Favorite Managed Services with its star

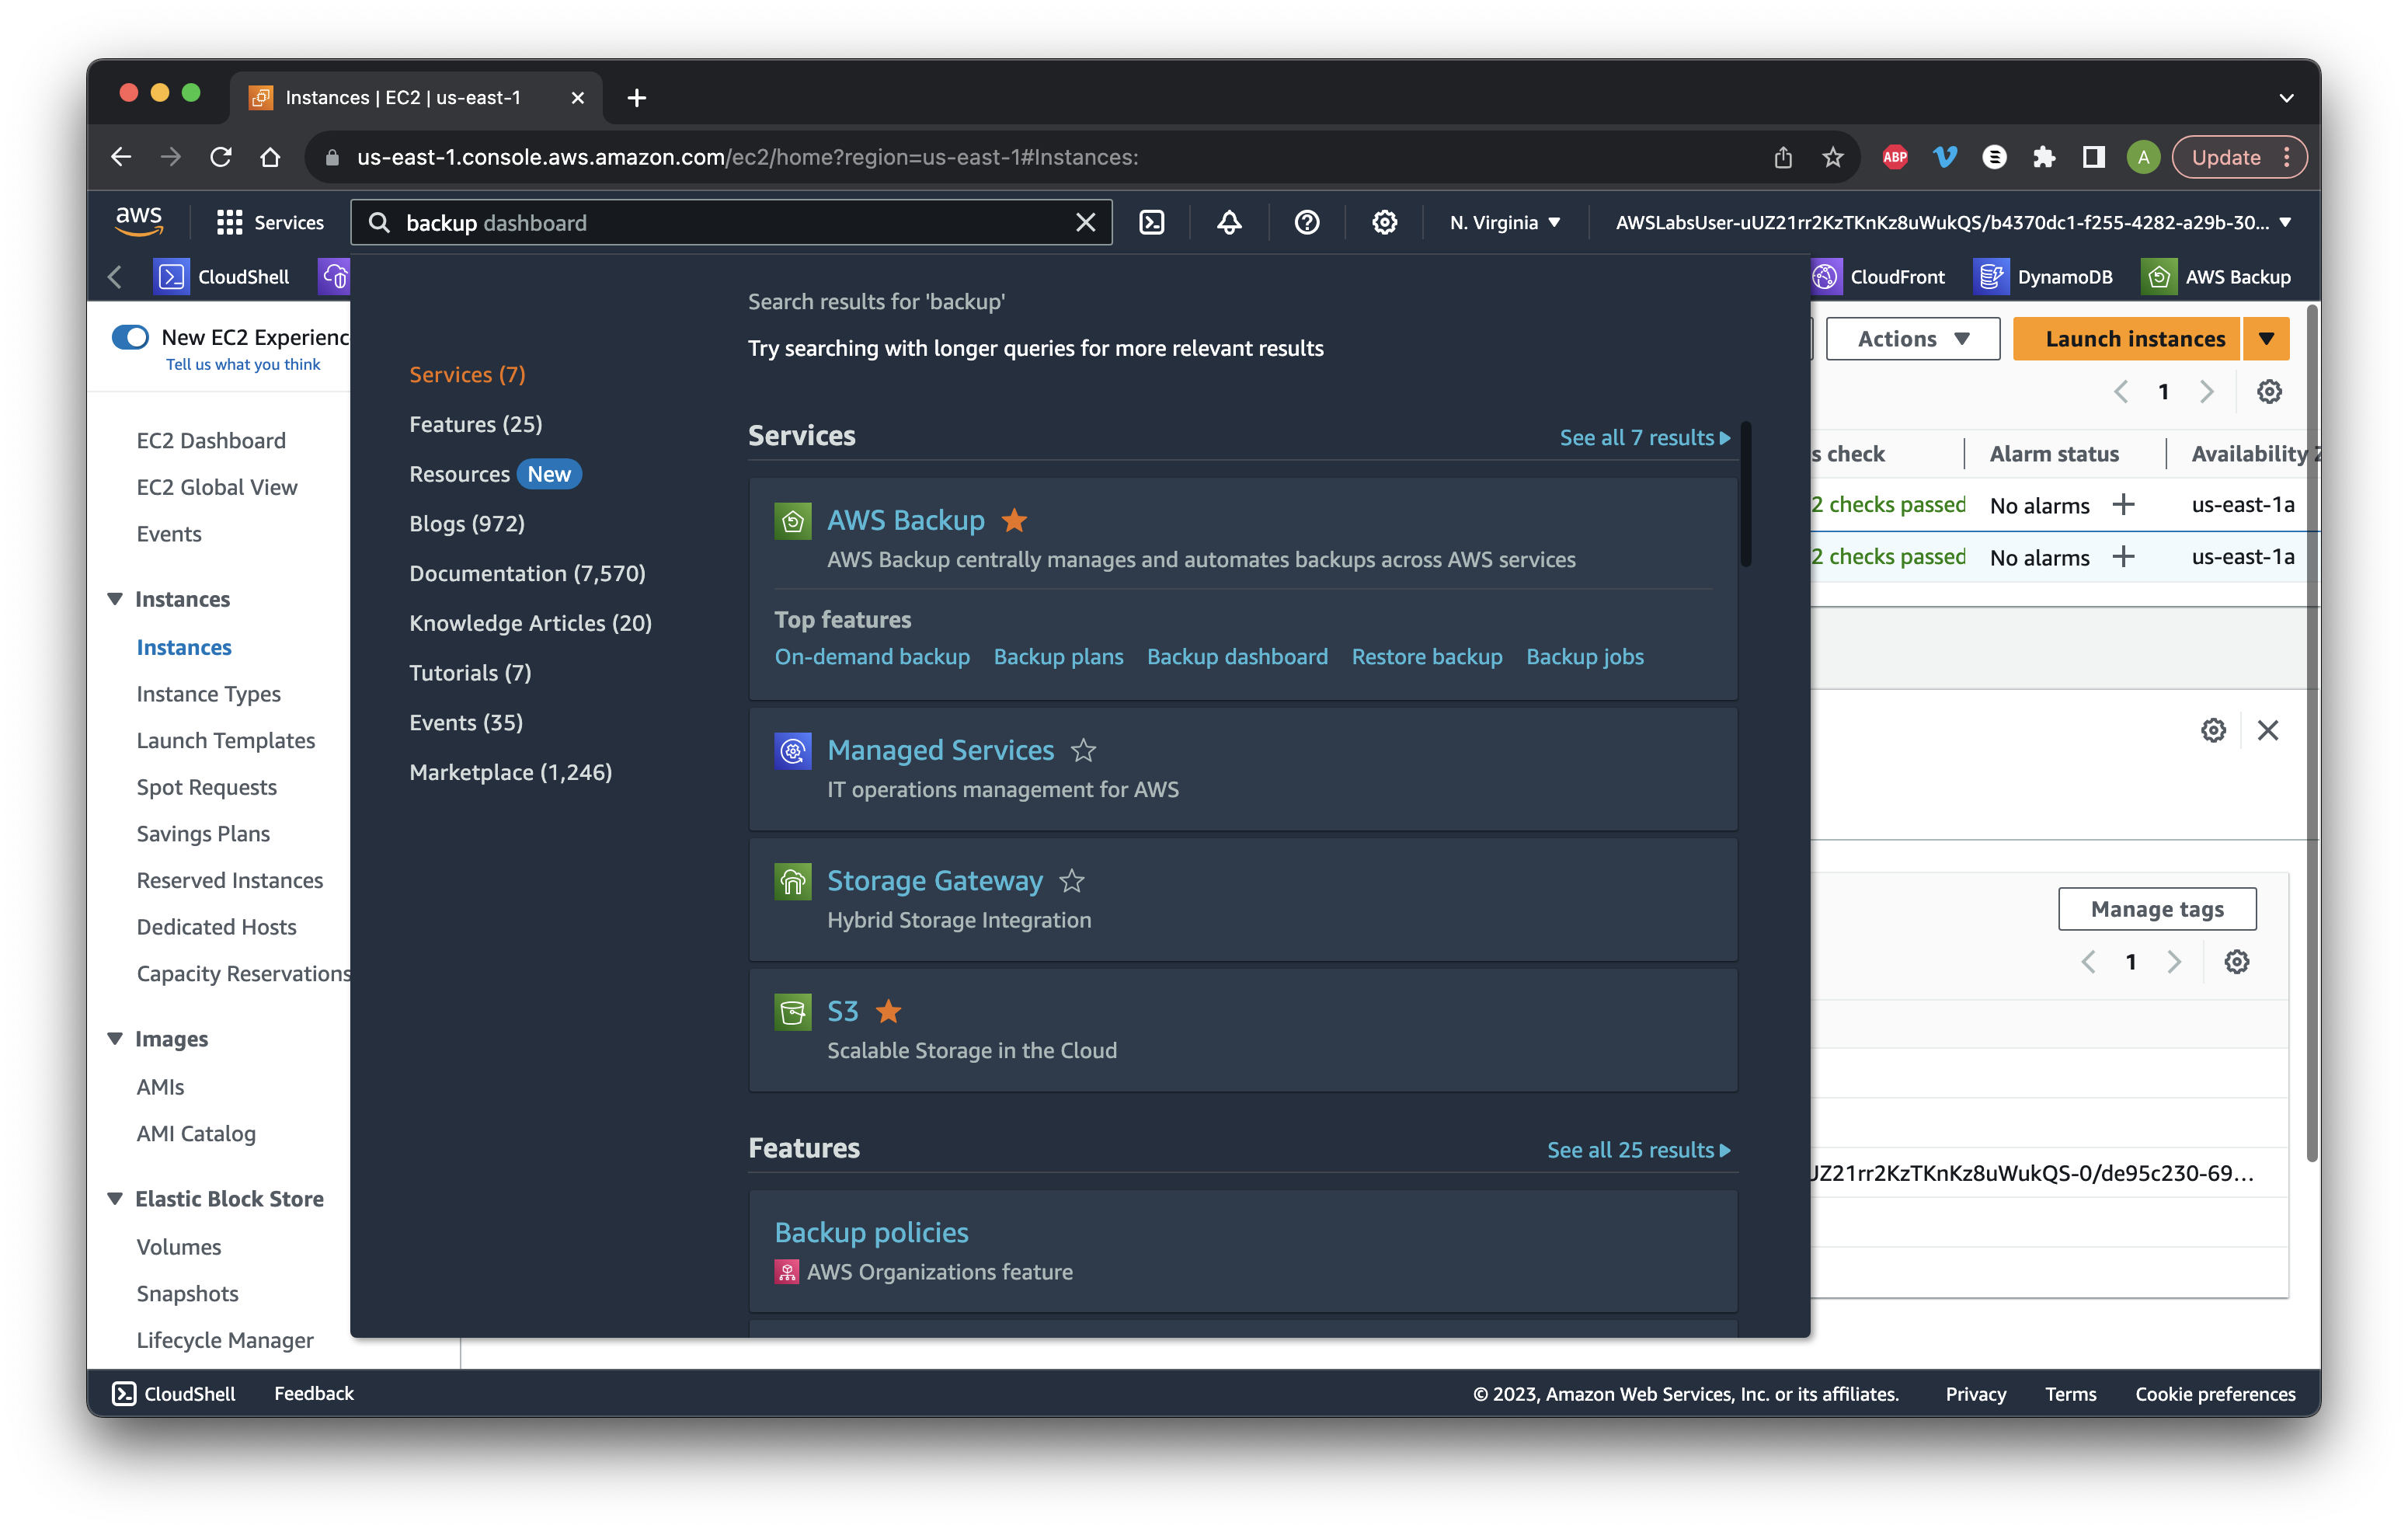click(1083, 750)
